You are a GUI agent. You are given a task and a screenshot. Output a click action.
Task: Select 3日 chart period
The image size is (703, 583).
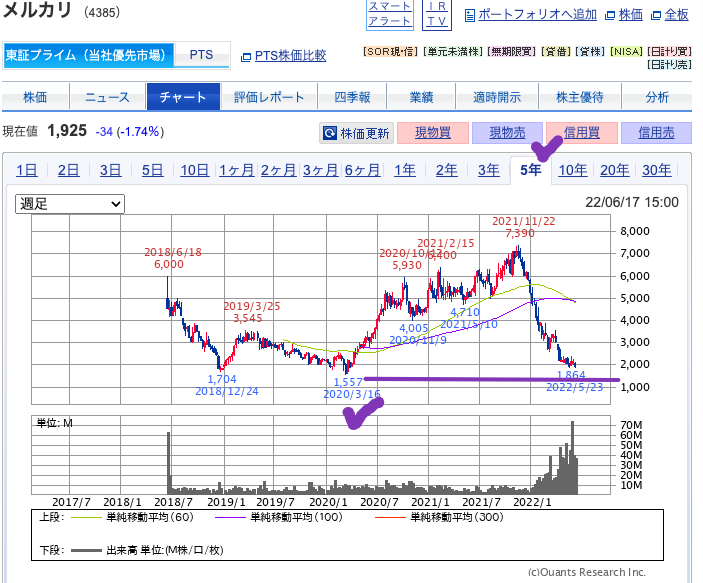pos(110,170)
